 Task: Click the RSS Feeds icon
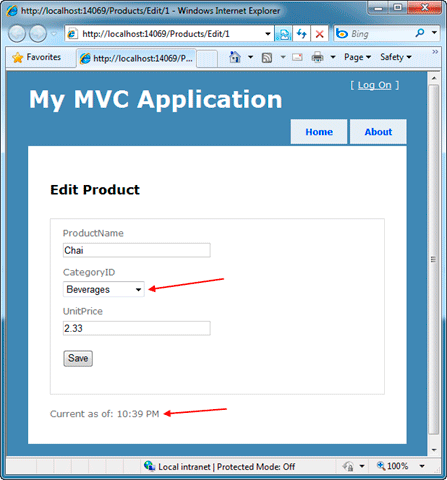click(x=267, y=58)
